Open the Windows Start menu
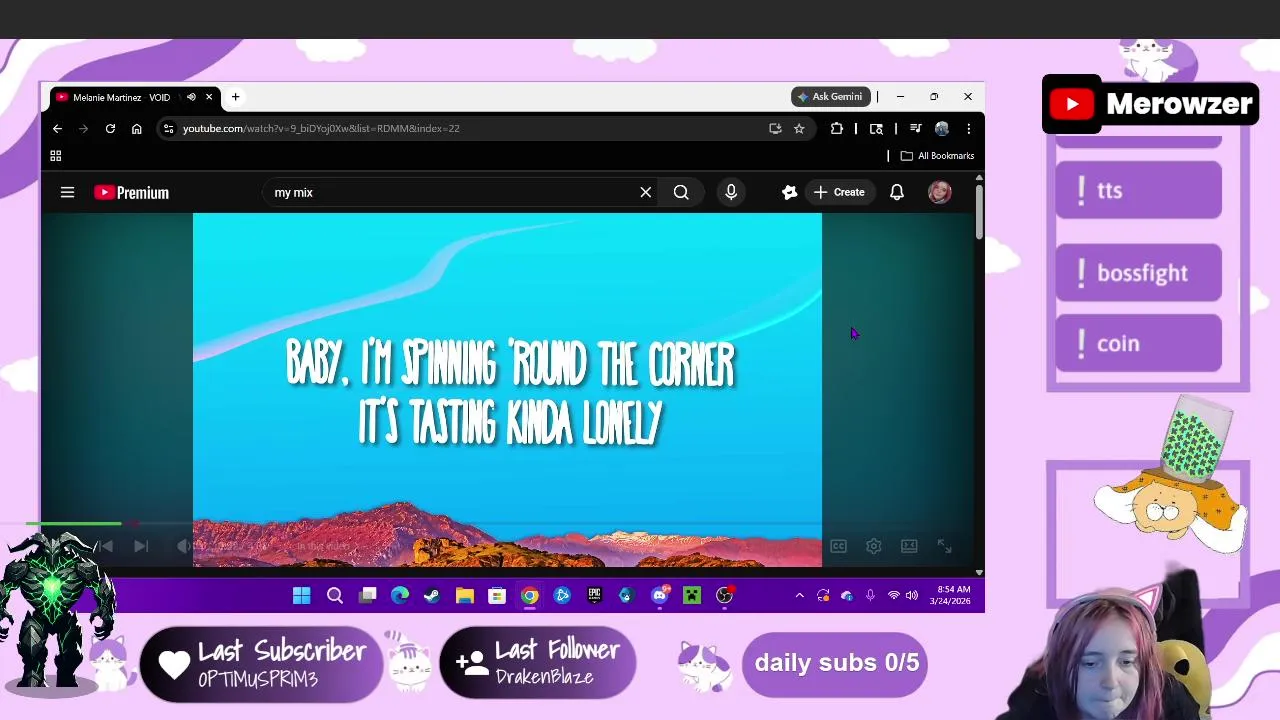 [x=301, y=596]
